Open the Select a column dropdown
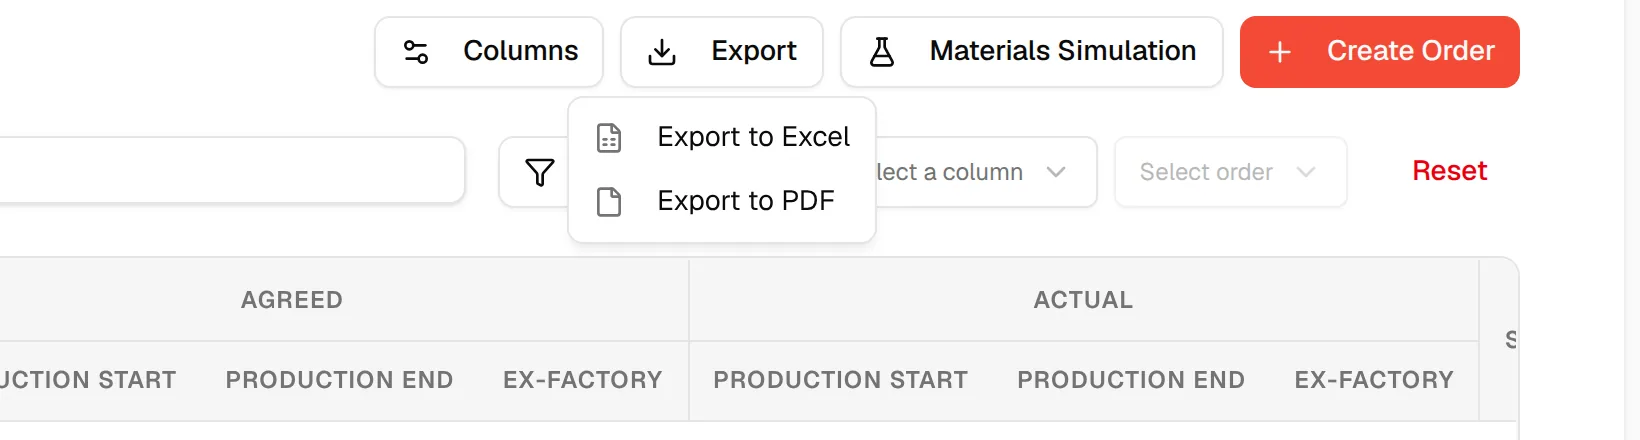 985,172
